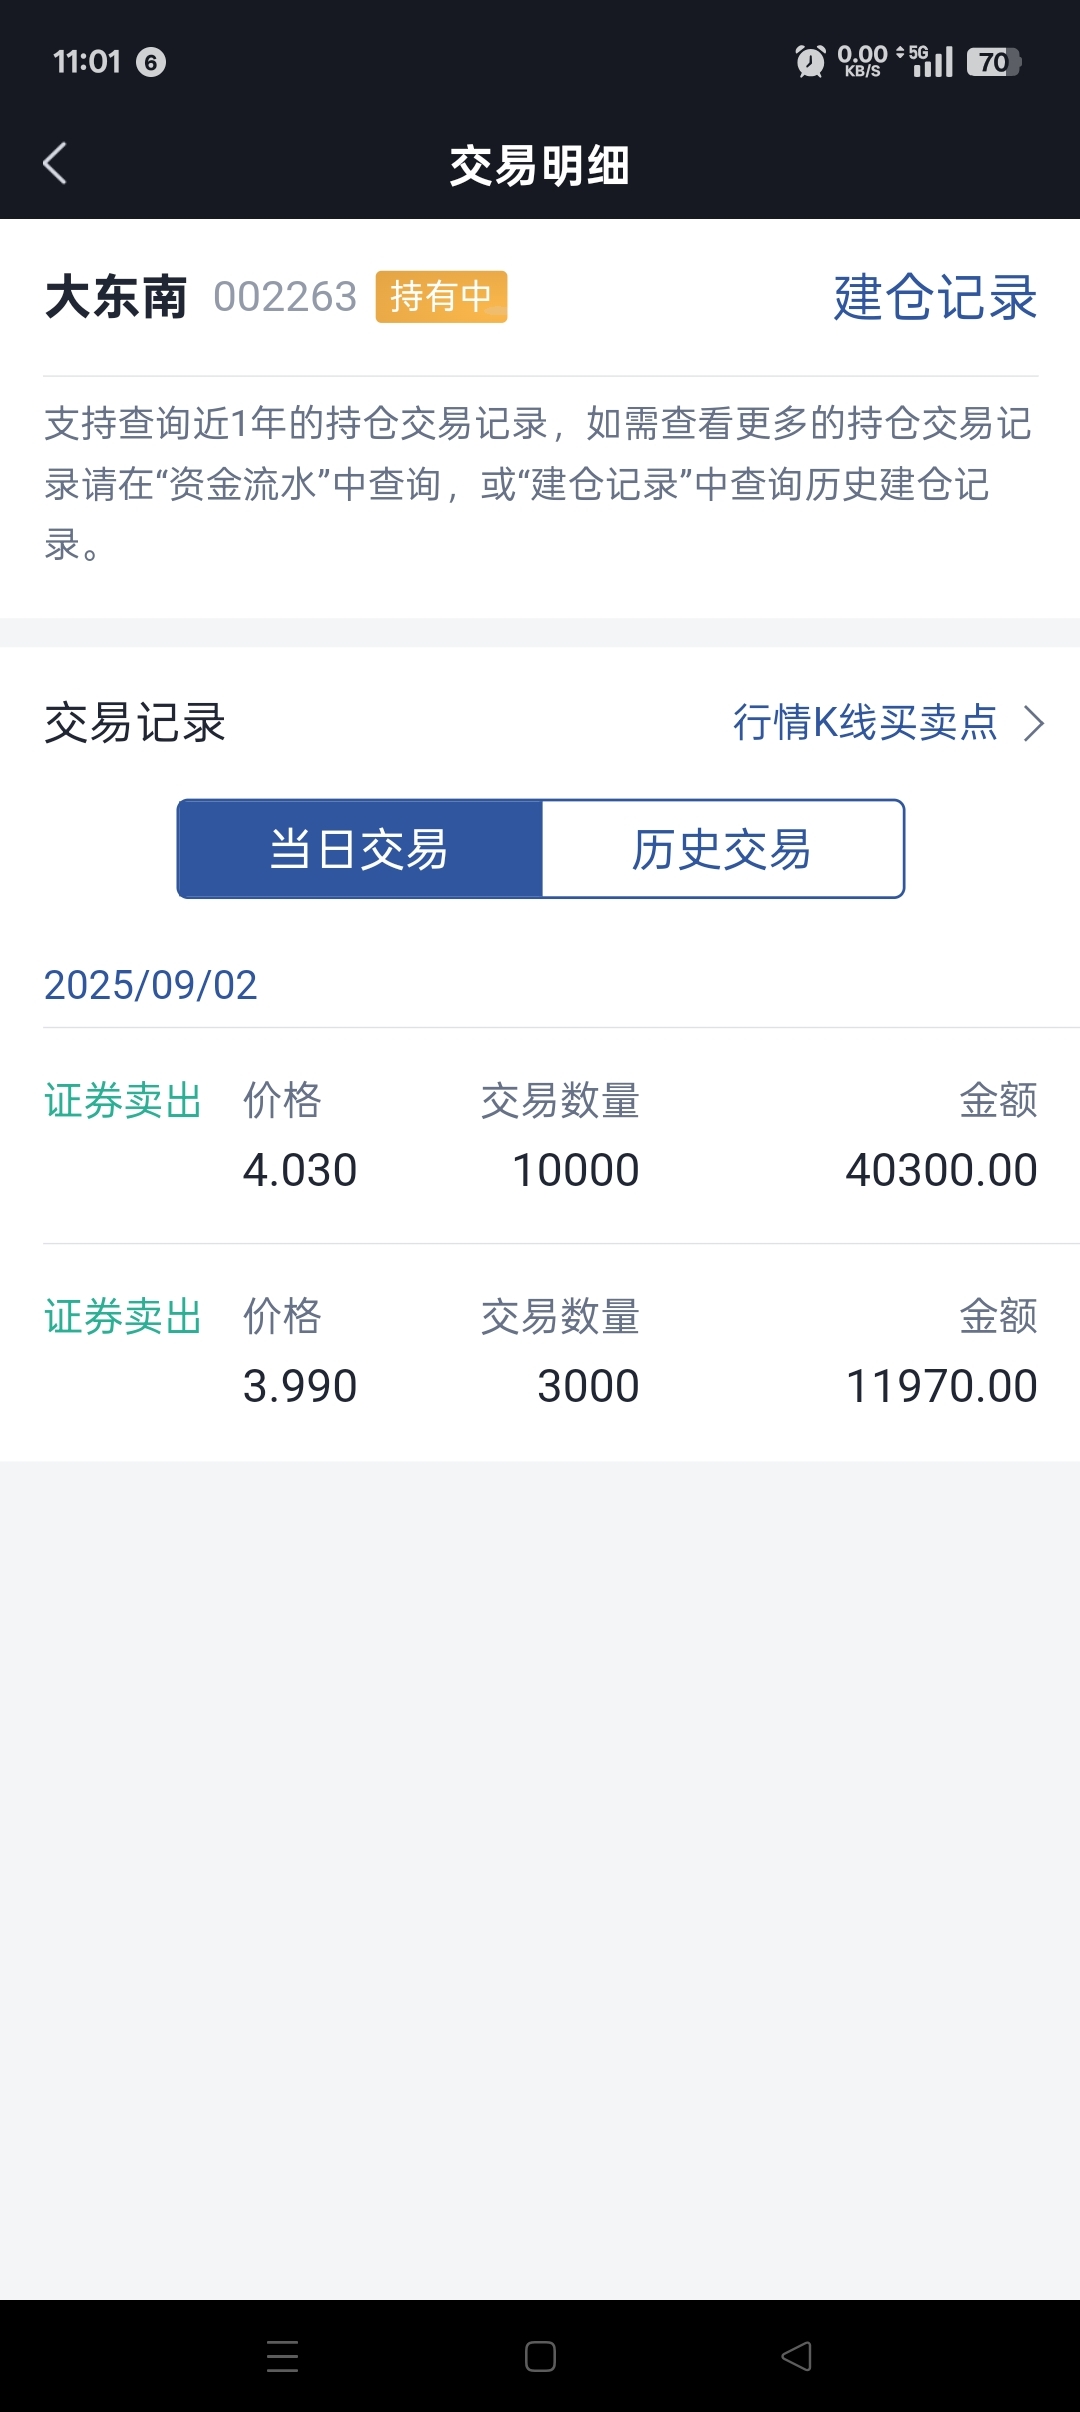
Task: Select the 4.030 sell transaction row
Action: [540, 1136]
